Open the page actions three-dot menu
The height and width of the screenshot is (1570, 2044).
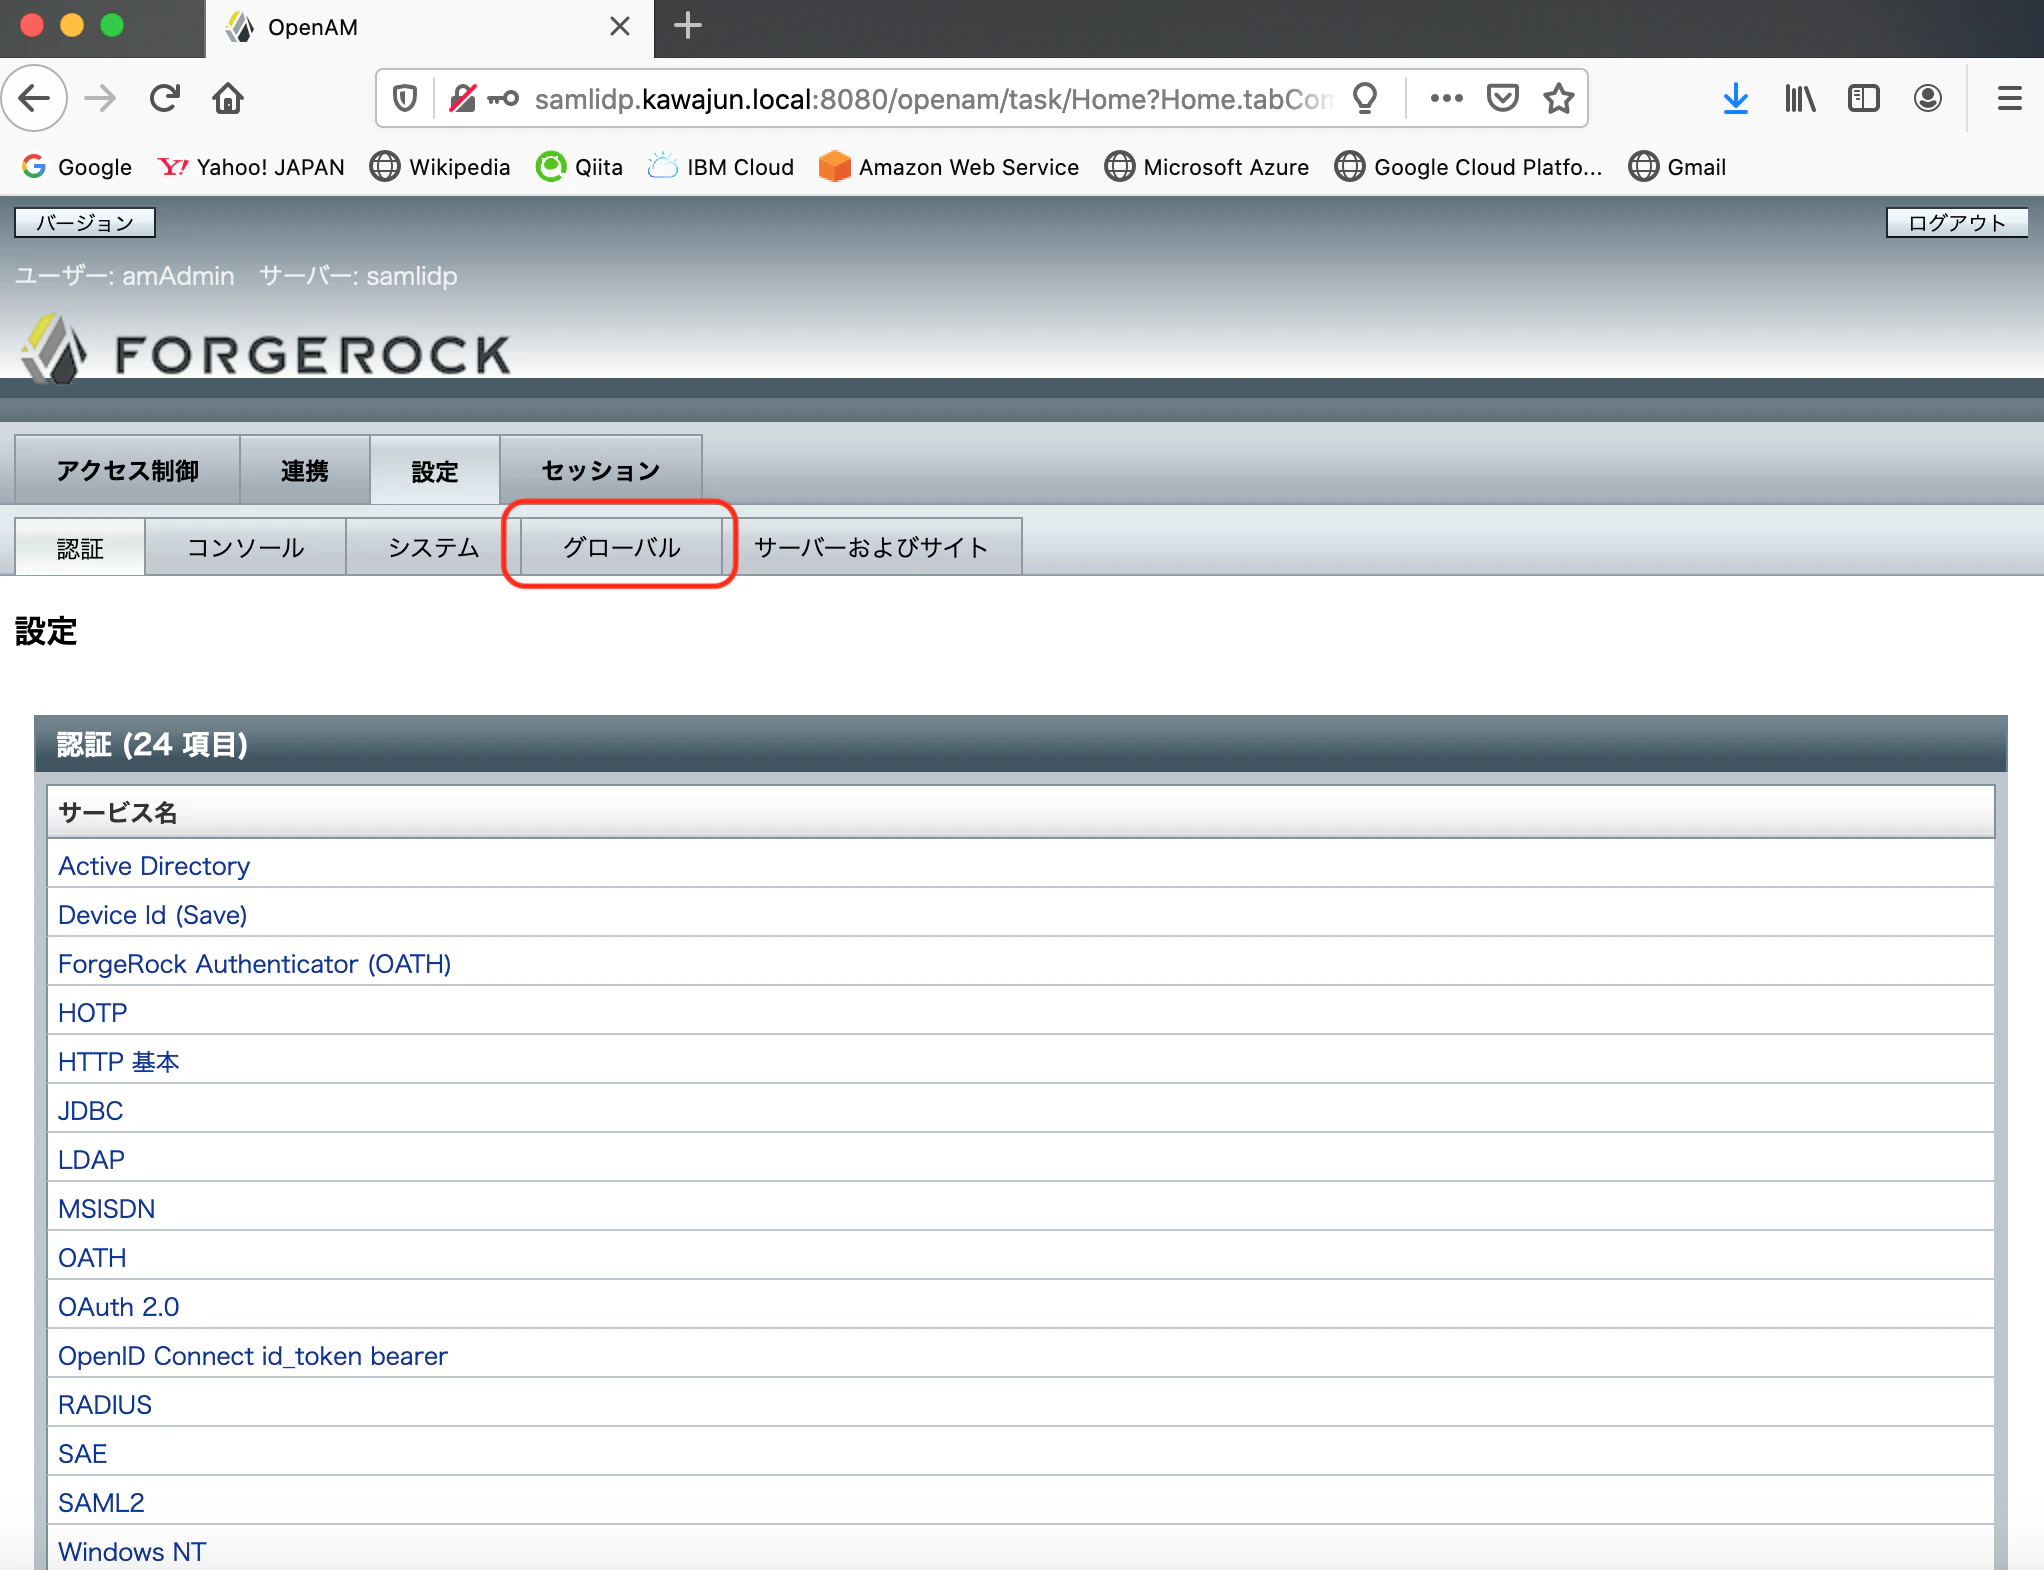1446,98
